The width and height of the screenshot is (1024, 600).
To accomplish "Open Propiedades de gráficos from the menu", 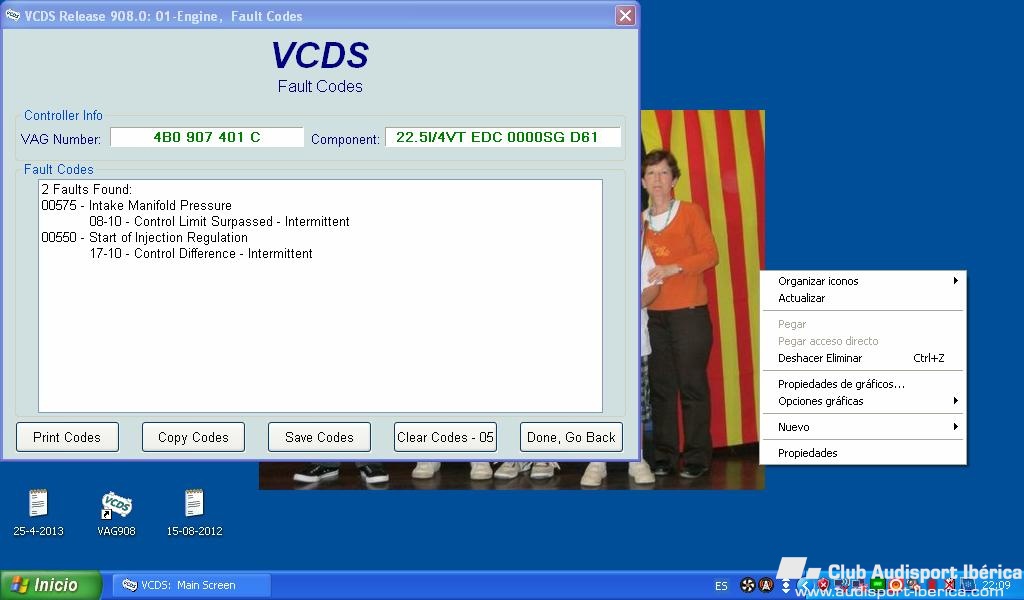I will tap(841, 384).
